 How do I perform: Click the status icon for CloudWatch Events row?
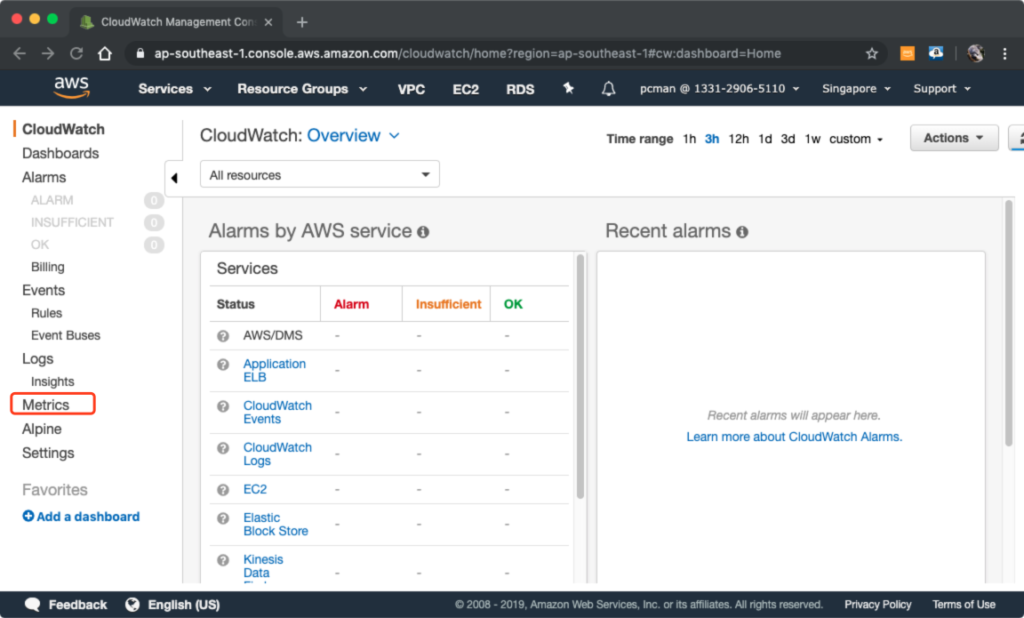tap(223, 406)
